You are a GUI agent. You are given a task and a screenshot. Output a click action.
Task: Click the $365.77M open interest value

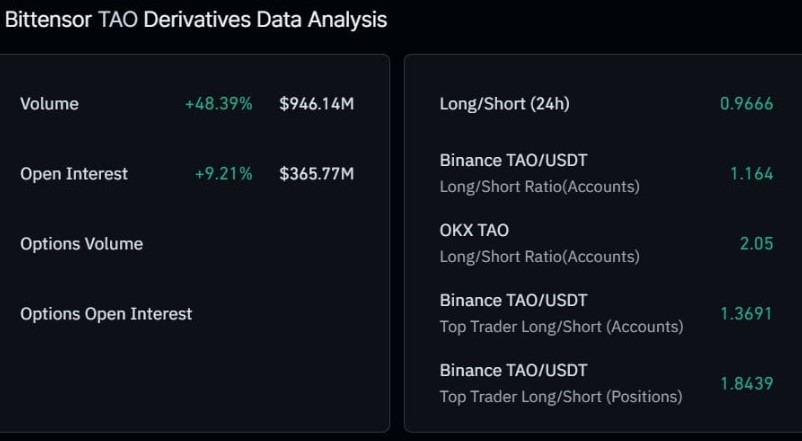click(317, 174)
